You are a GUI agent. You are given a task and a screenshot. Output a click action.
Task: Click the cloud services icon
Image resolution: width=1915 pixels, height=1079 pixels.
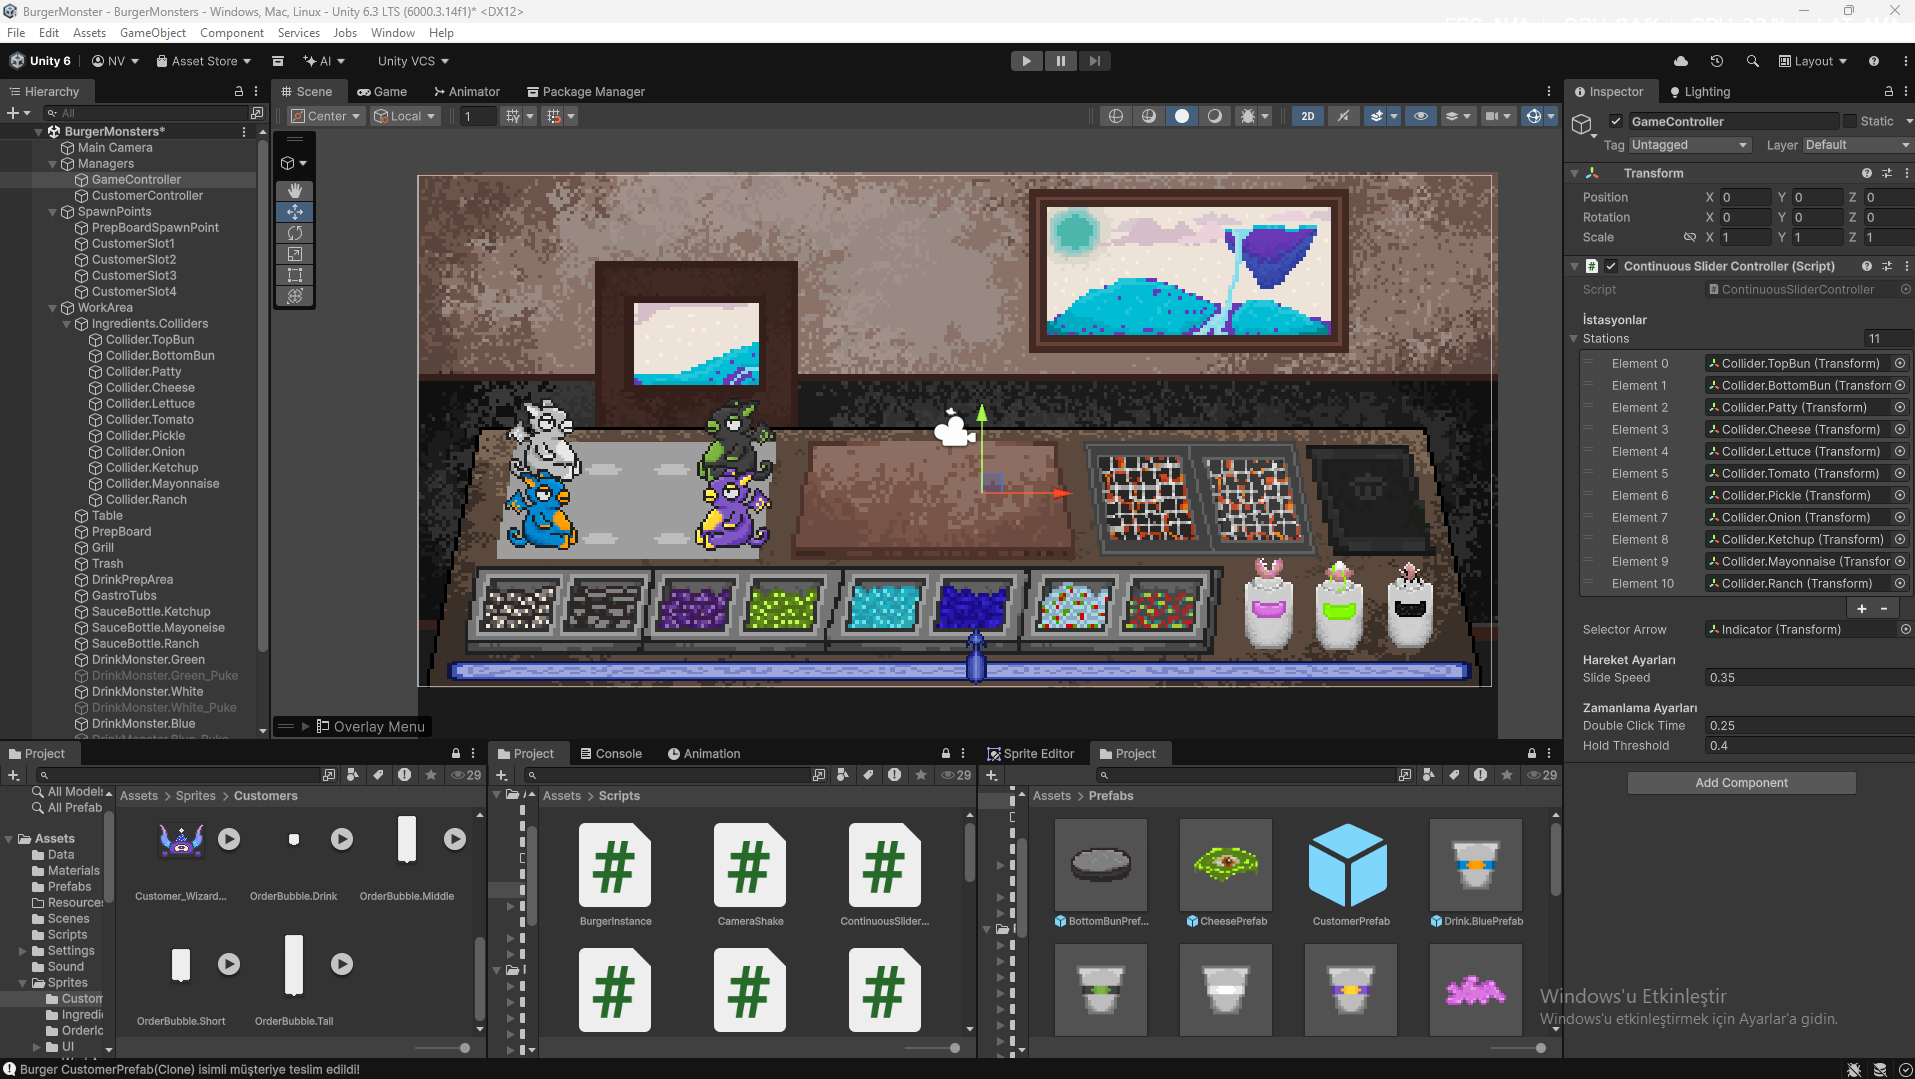point(1680,61)
